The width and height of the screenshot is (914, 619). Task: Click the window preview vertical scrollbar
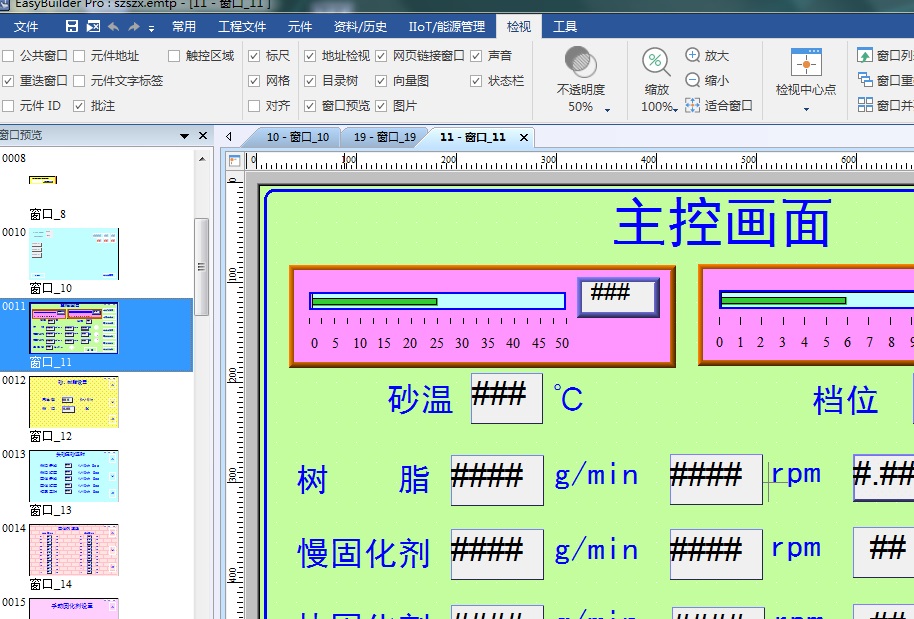[201, 266]
